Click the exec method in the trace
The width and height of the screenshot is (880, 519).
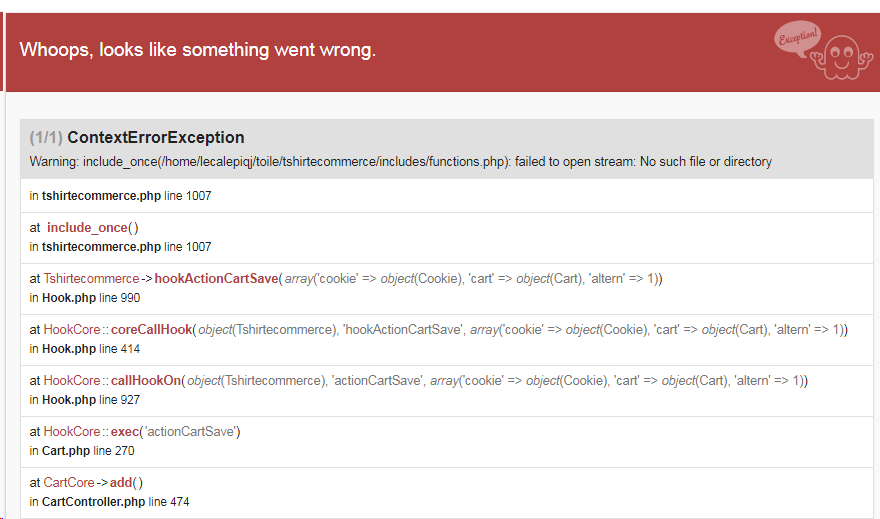[x=126, y=431]
